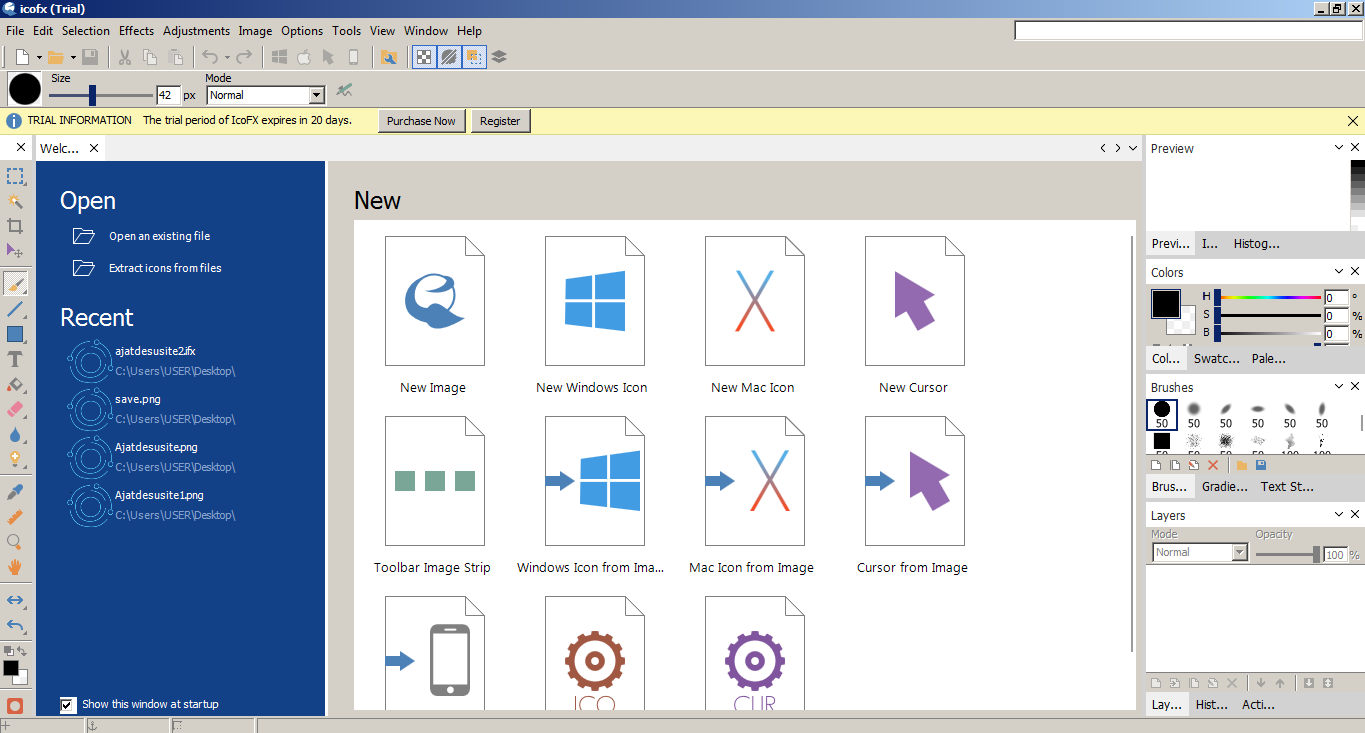The width and height of the screenshot is (1365, 733).
Task: Select the dodge lightbulb tool
Action: (x=15, y=459)
